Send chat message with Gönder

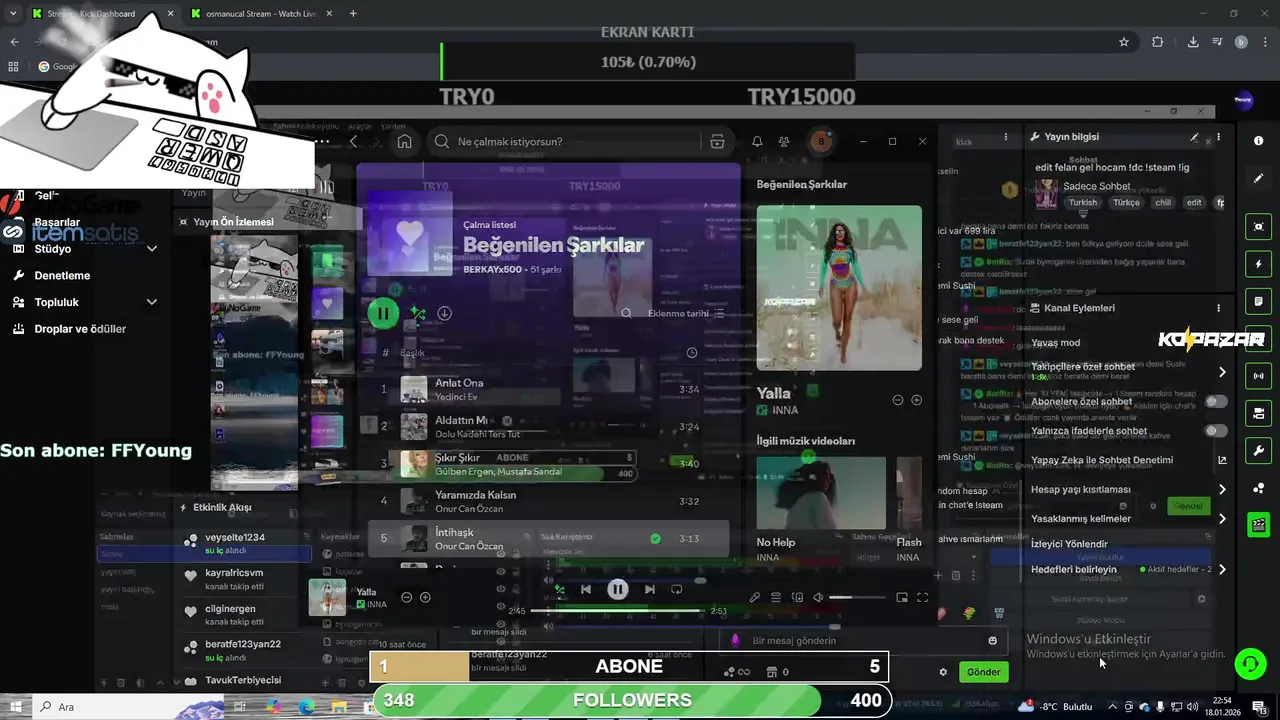pyautogui.click(x=983, y=672)
